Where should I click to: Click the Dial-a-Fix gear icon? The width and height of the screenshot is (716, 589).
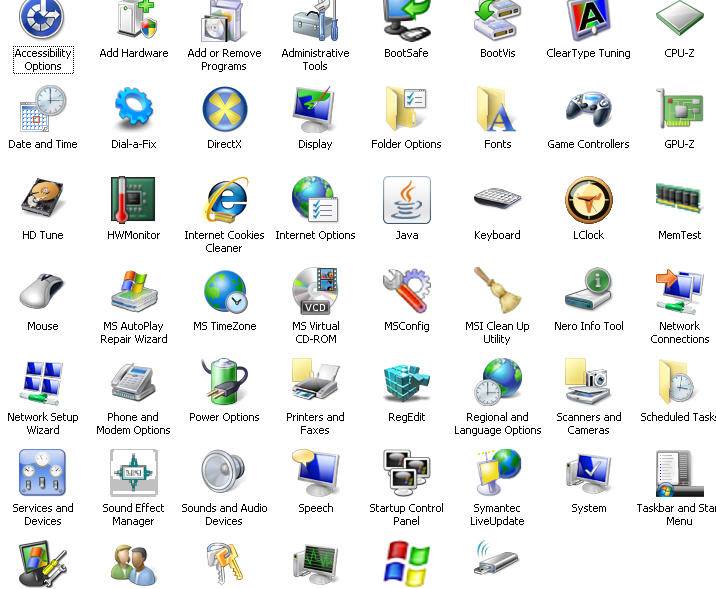[134, 109]
